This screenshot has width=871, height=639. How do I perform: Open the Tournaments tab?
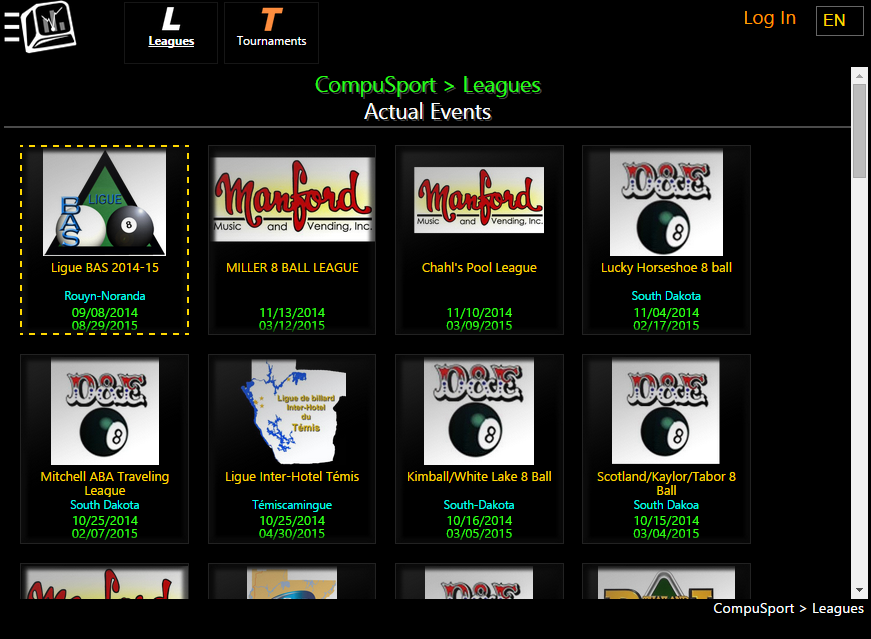click(x=271, y=33)
